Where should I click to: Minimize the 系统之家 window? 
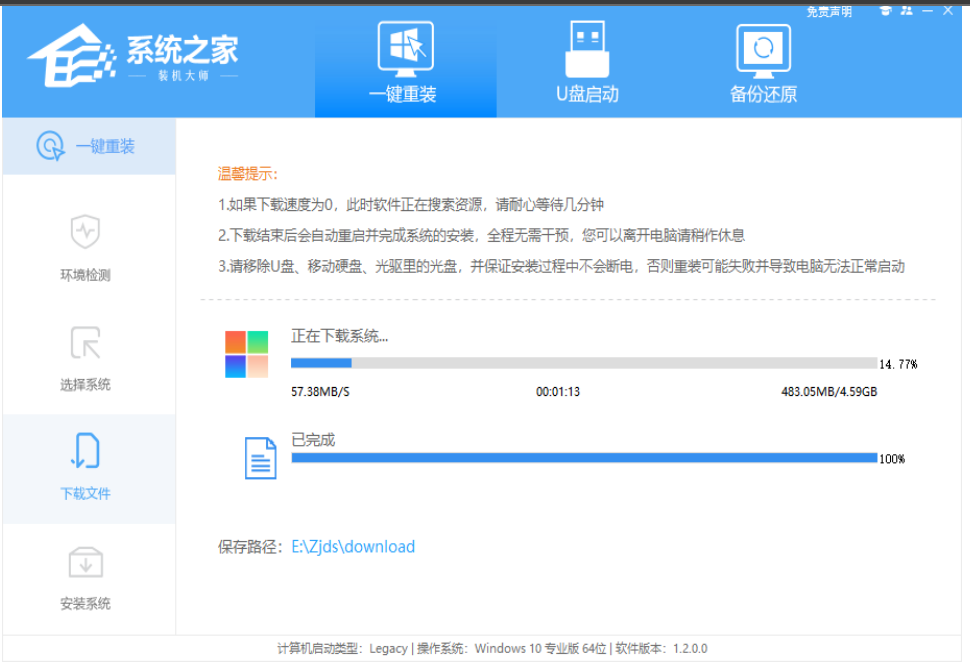tap(927, 11)
